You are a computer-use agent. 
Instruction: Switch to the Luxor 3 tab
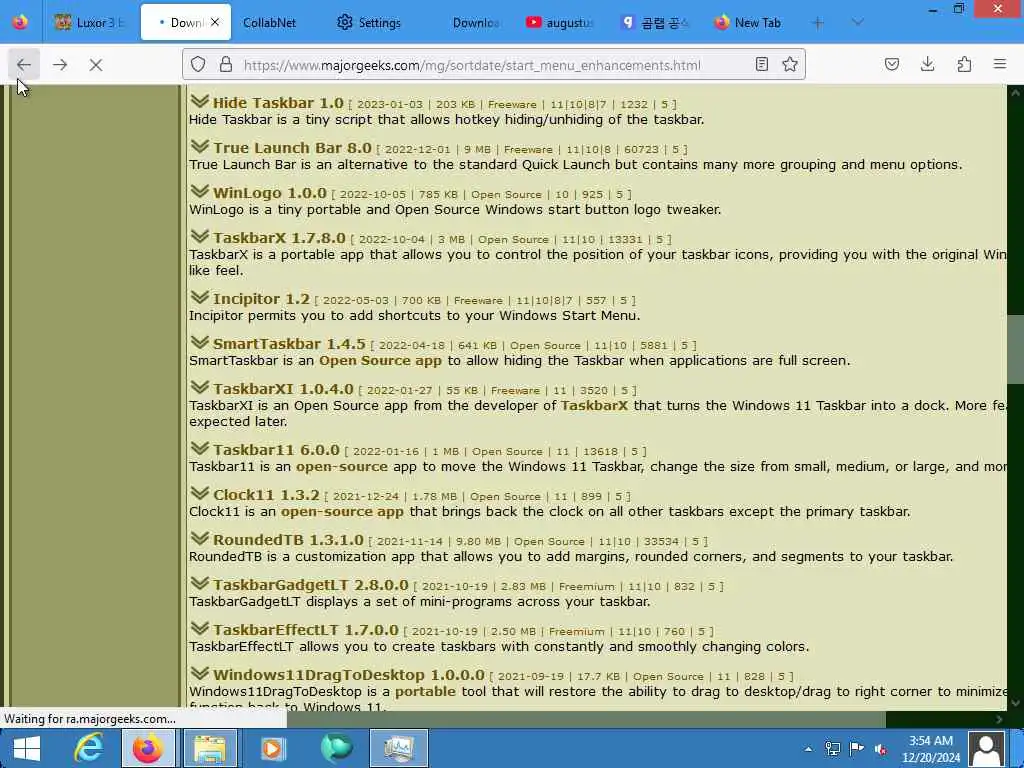[90, 22]
